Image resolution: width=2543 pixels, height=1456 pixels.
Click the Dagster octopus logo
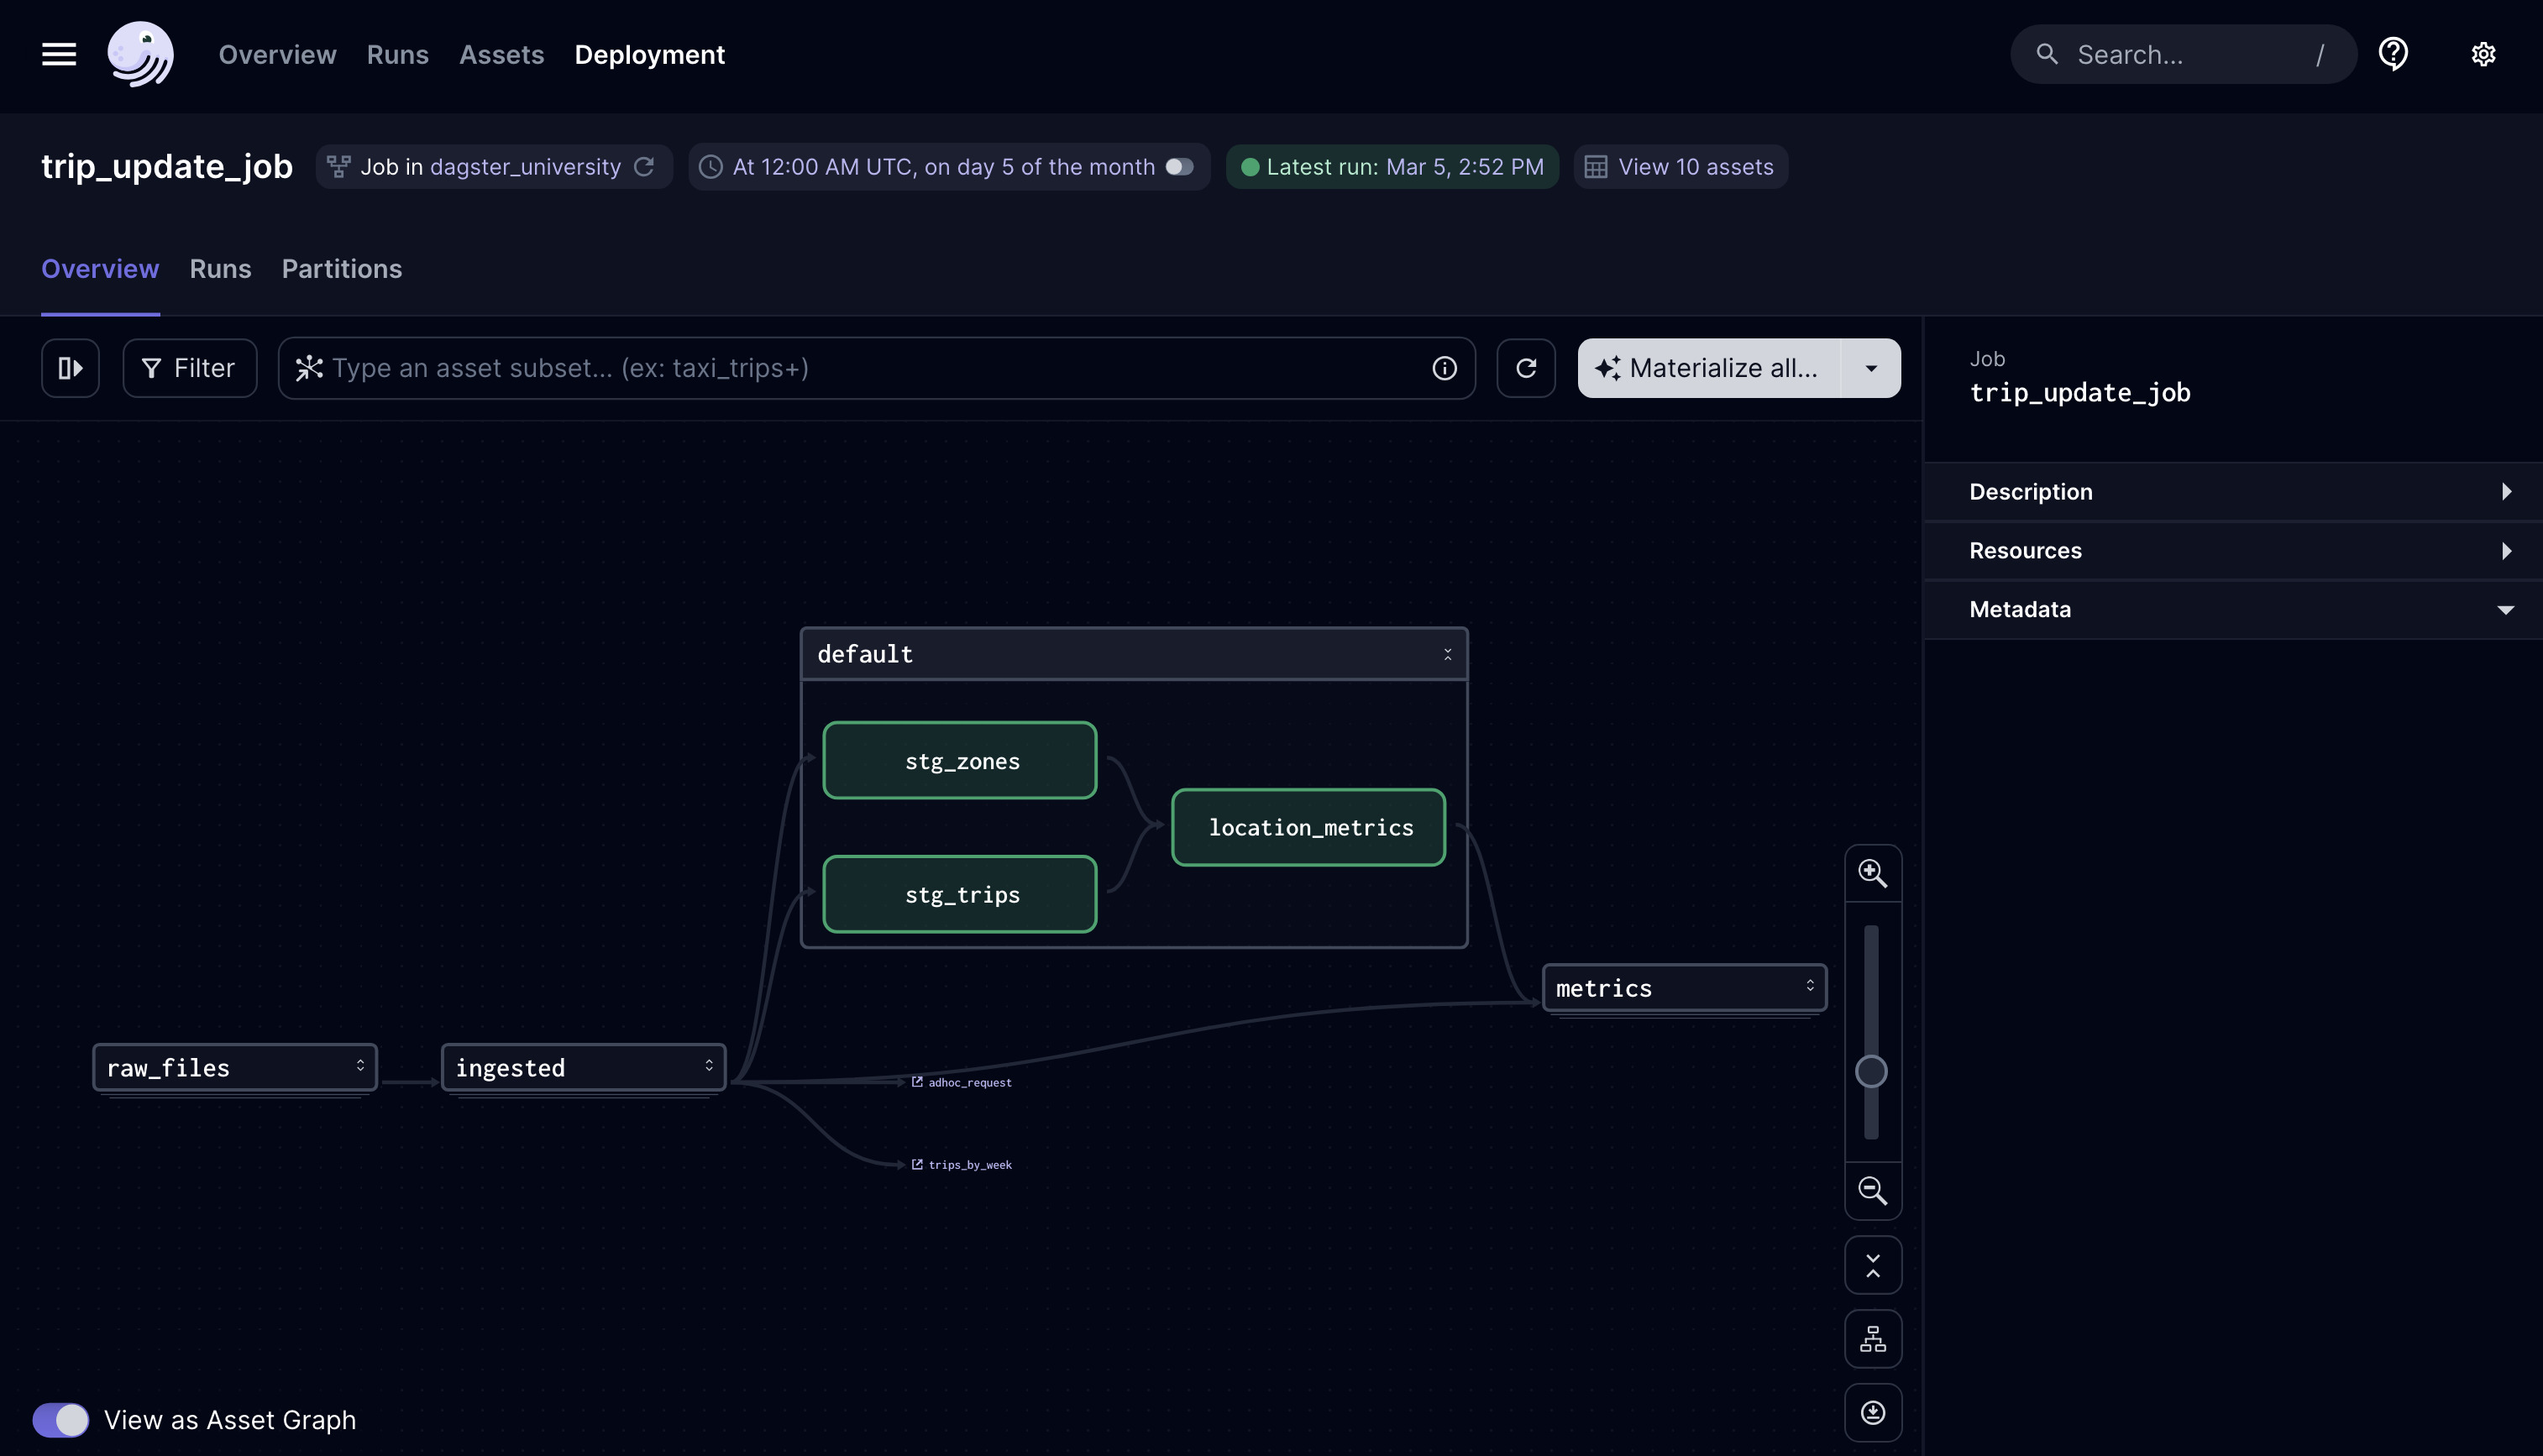pyautogui.click(x=140, y=54)
